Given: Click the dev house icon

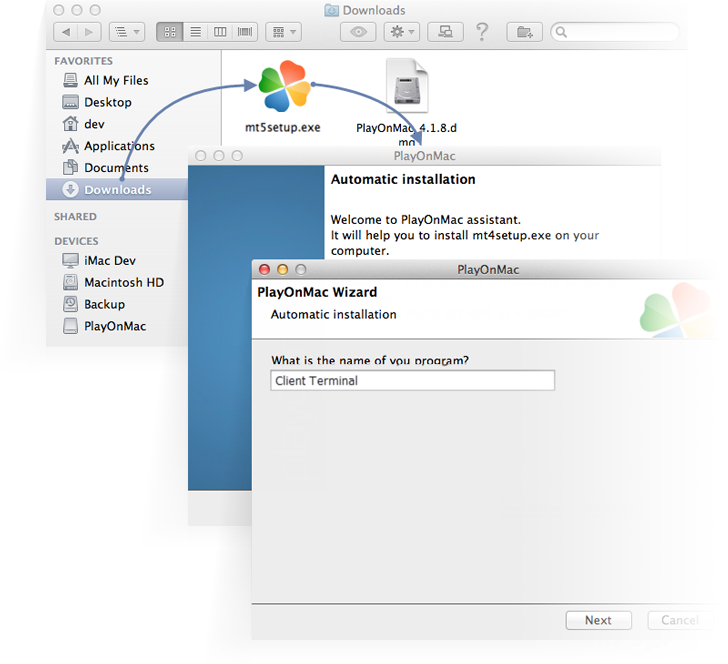Looking at the screenshot, I should [70, 124].
